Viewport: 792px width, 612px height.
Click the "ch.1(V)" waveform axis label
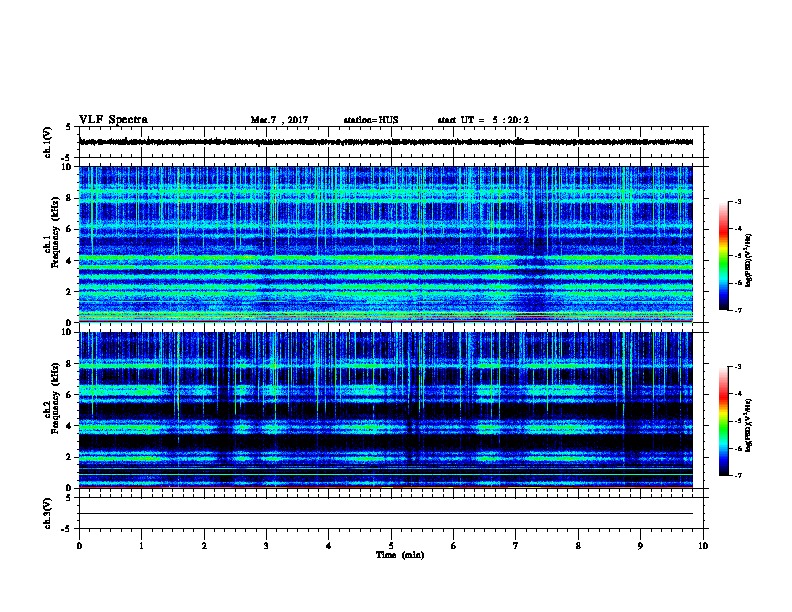point(47,142)
